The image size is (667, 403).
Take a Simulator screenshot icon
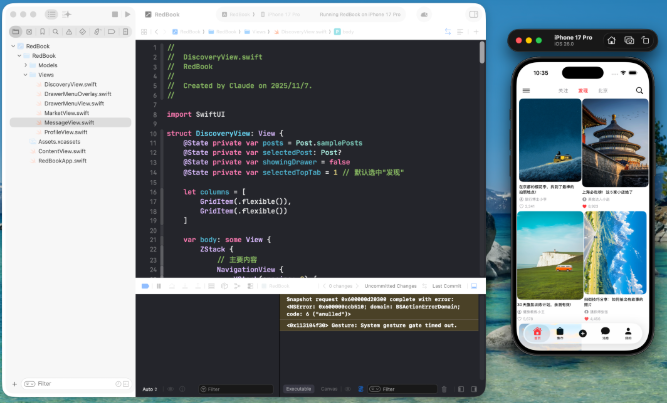click(x=629, y=40)
